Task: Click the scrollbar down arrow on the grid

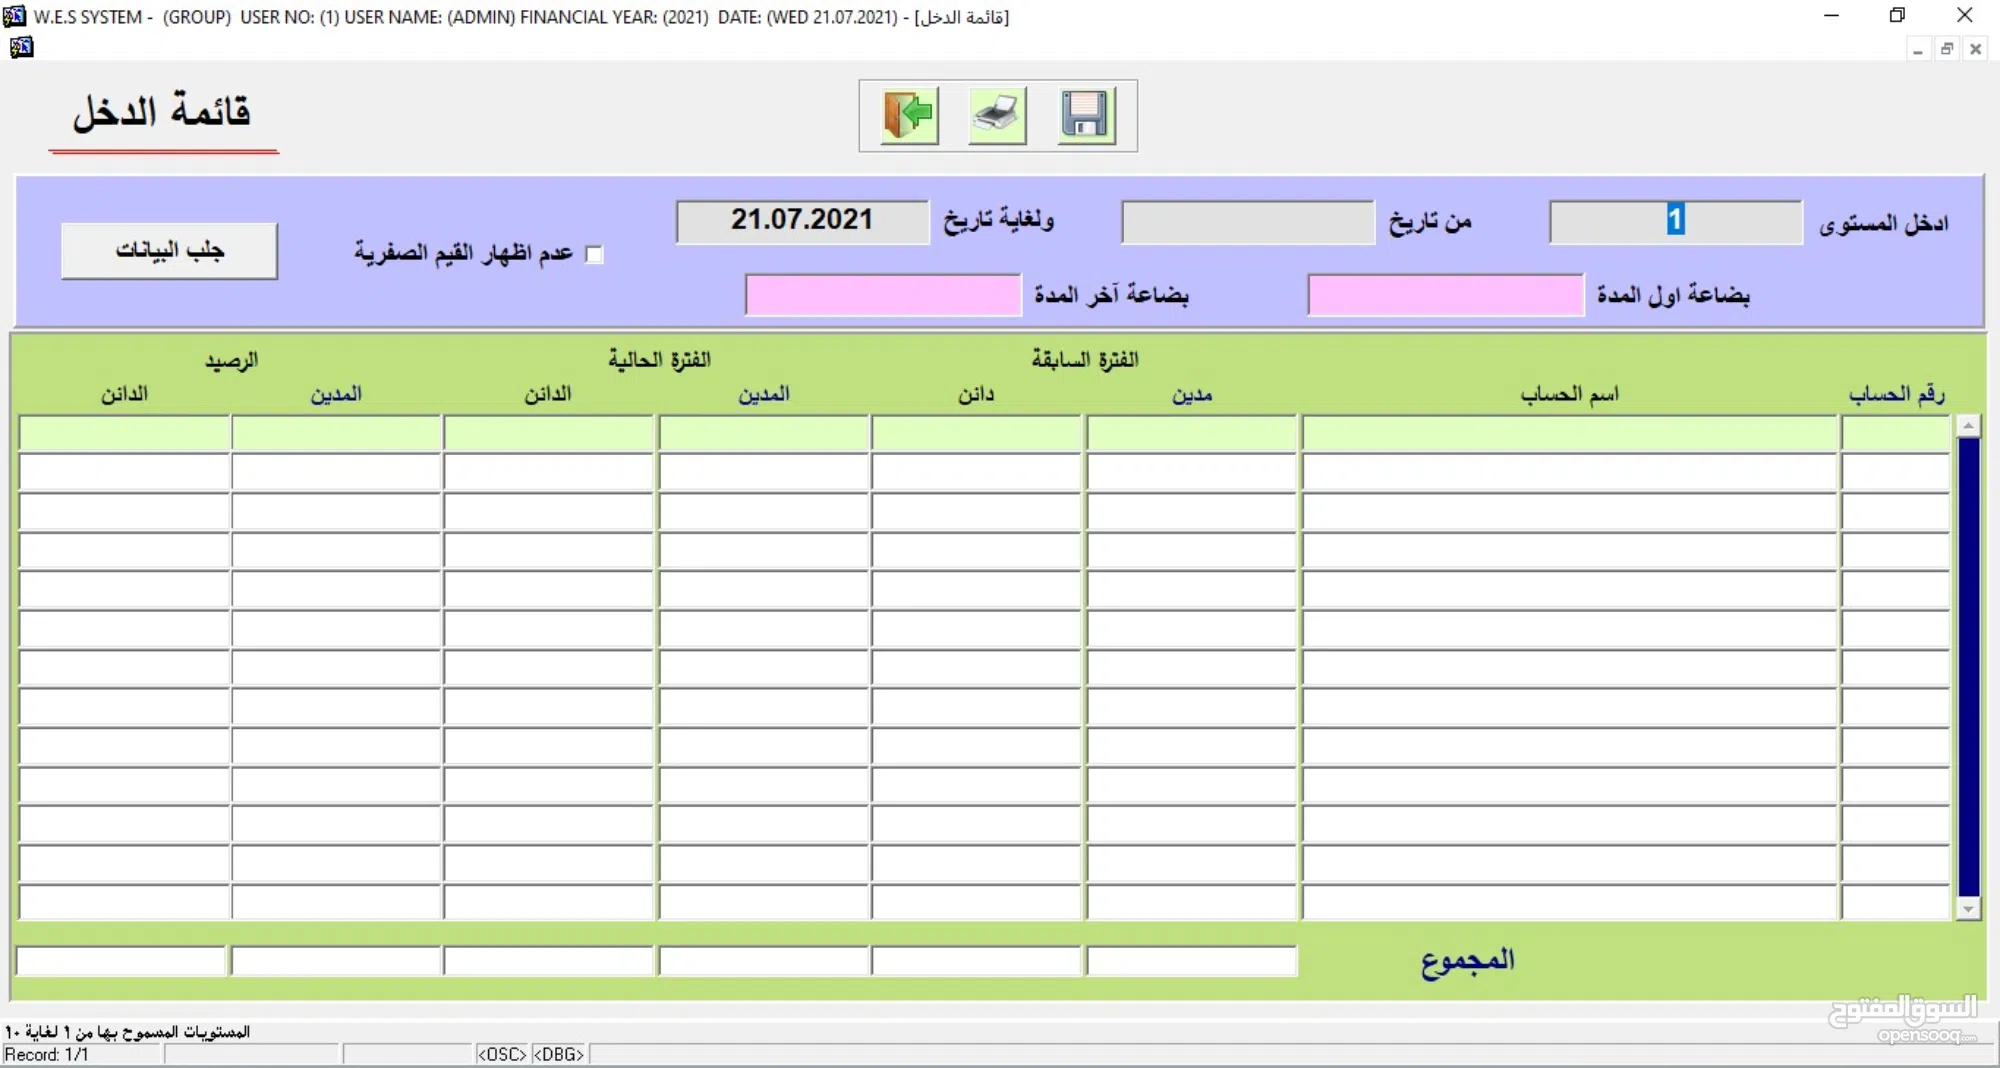Action: (x=1967, y=908)
